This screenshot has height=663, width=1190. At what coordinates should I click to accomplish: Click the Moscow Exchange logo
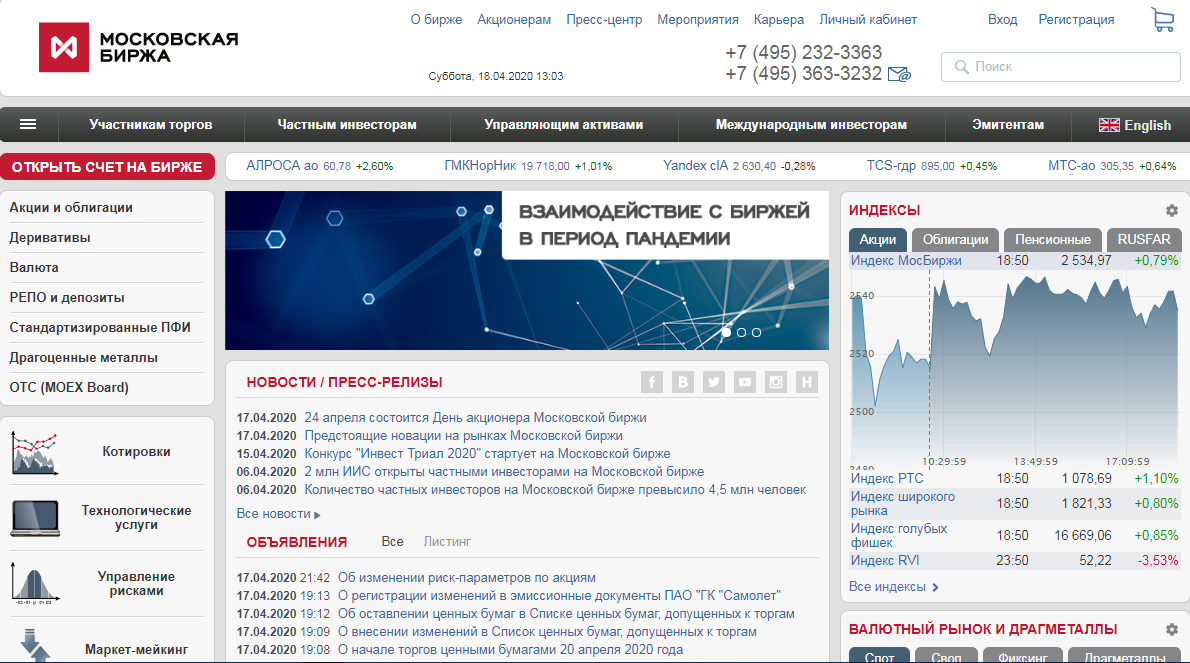pos(139,47)
